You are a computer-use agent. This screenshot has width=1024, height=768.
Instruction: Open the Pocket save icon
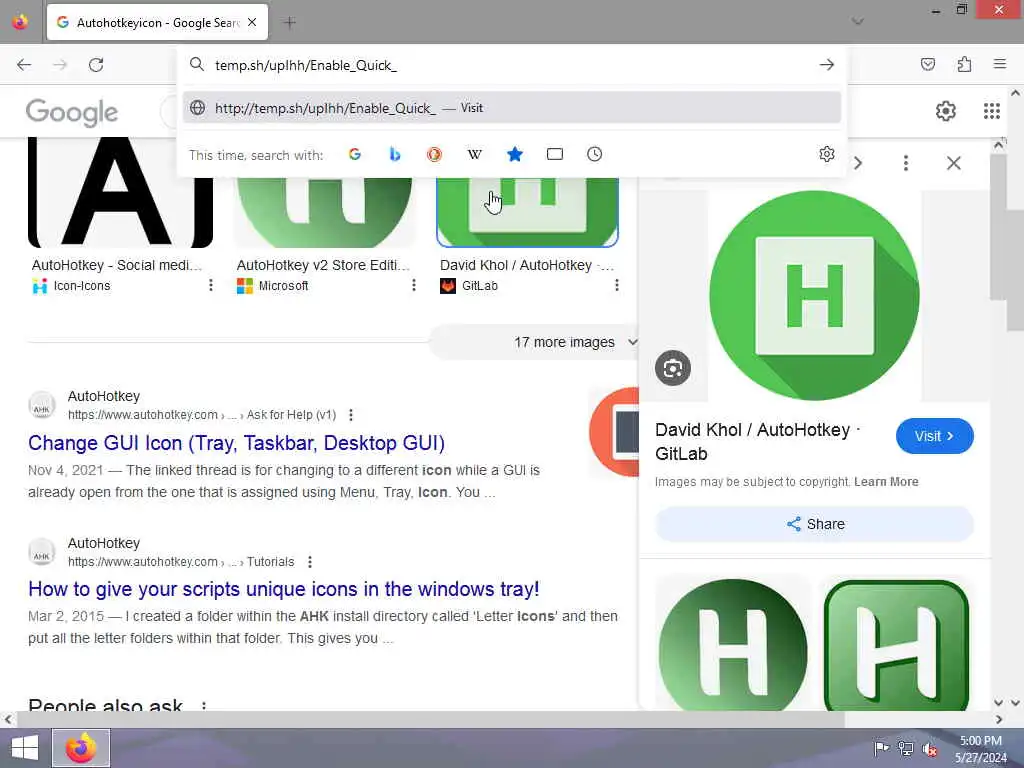pyautogui.click(x=928, y=64)
